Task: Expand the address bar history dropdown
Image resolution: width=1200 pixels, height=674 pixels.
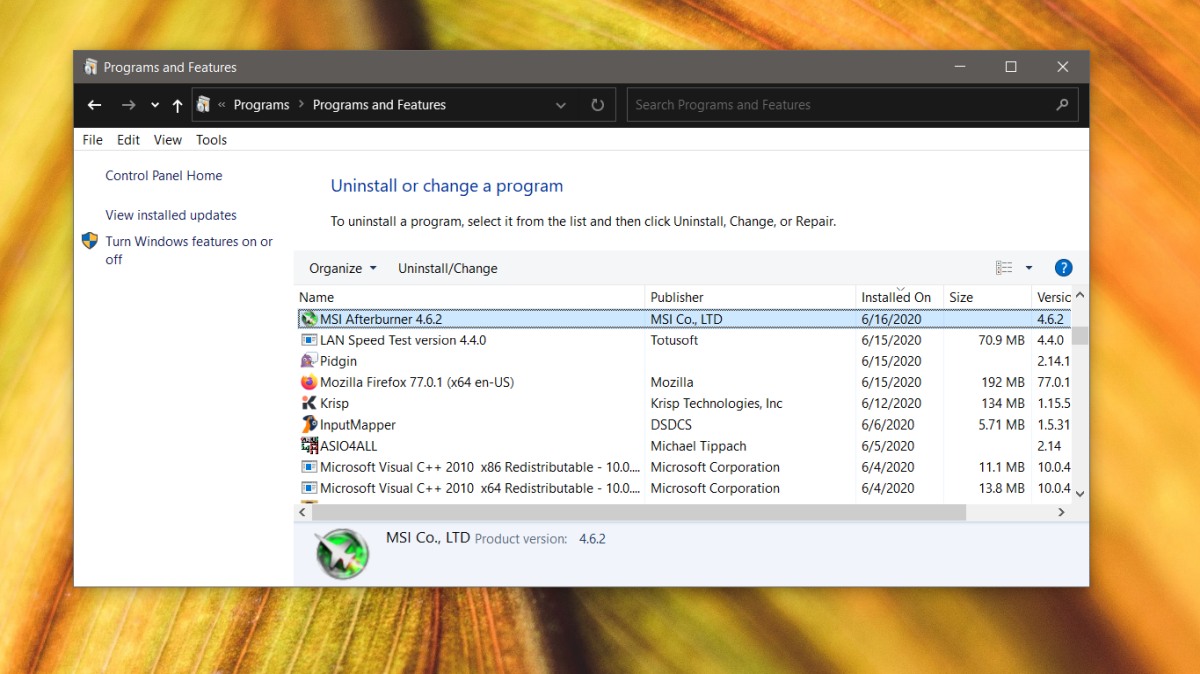Action: point(561,105)
